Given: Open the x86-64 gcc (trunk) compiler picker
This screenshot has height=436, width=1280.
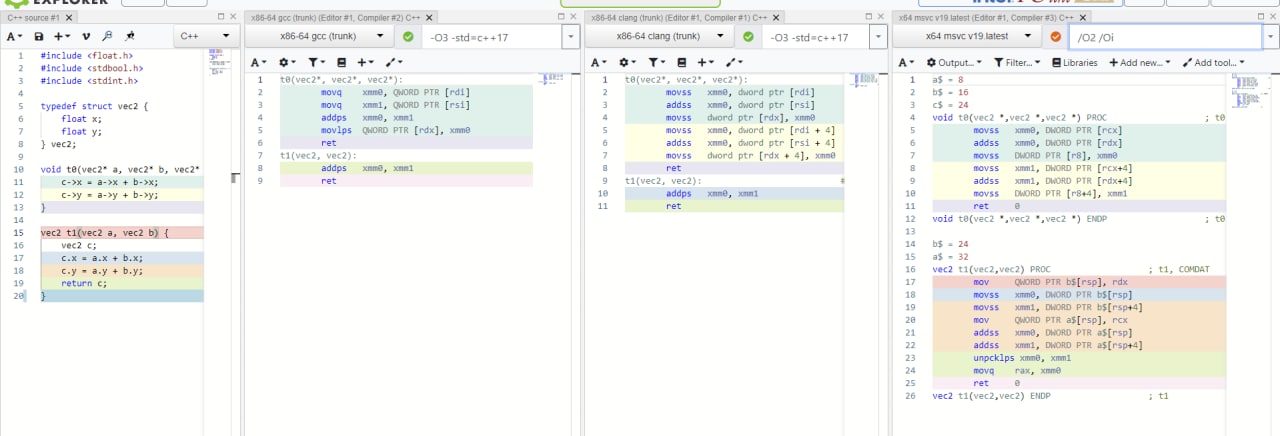Looking at the screenshot, I should tap(318, 36).
